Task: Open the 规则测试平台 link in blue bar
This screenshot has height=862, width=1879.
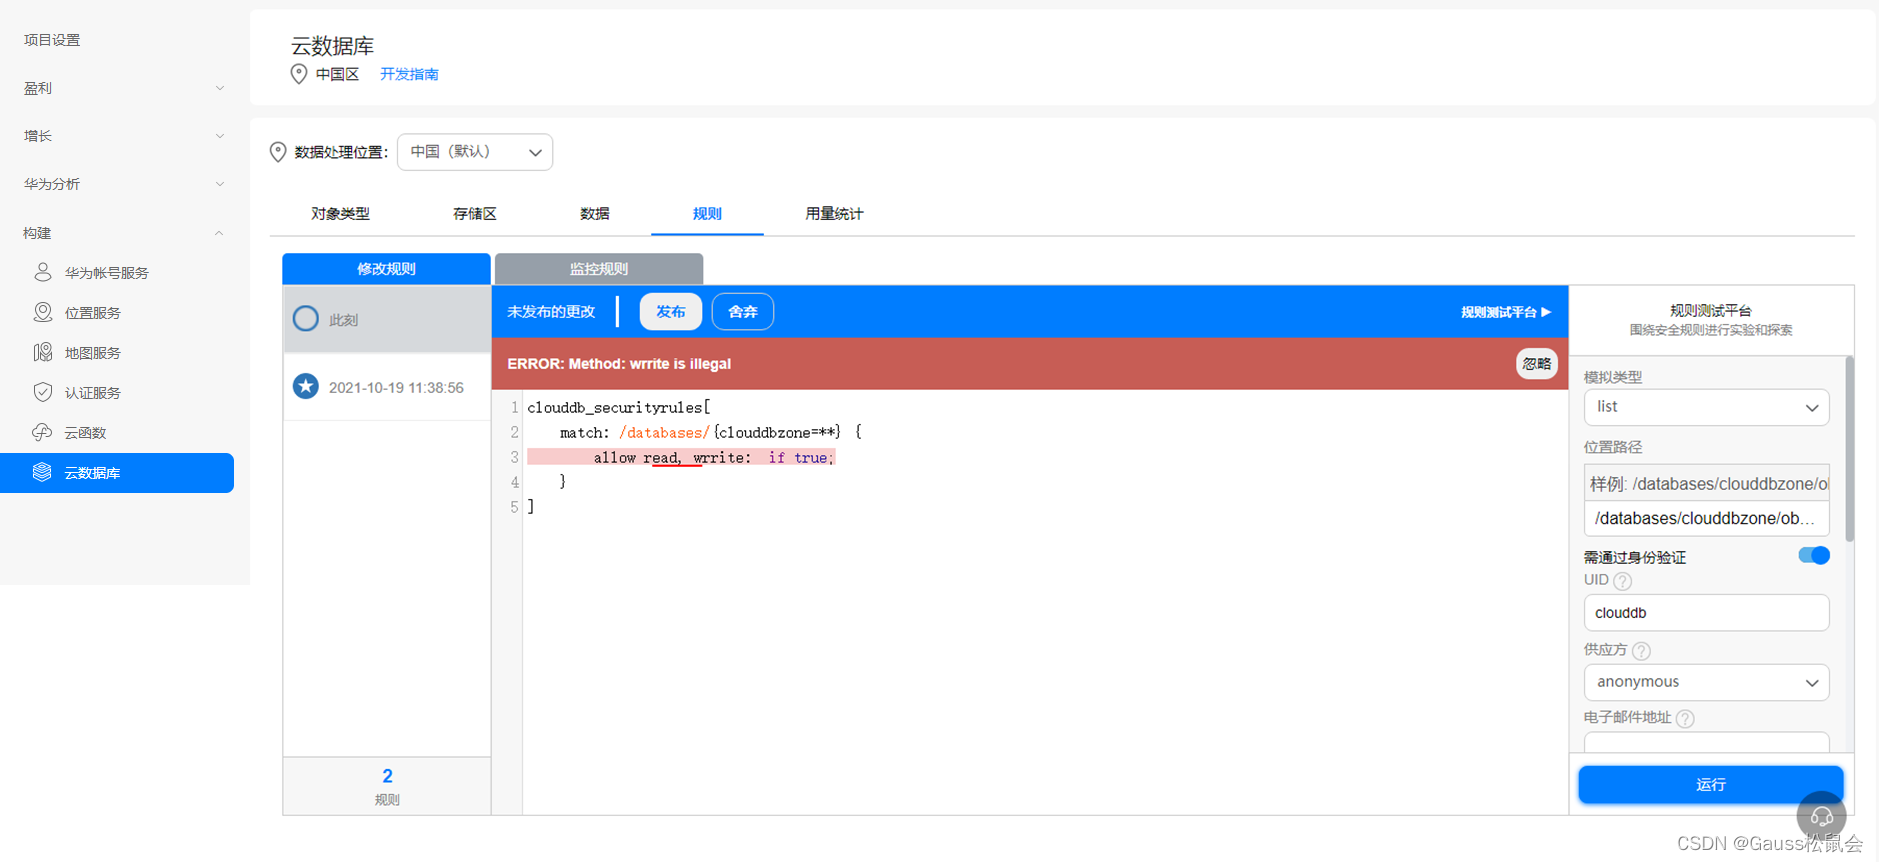Action: point(1505,312)
